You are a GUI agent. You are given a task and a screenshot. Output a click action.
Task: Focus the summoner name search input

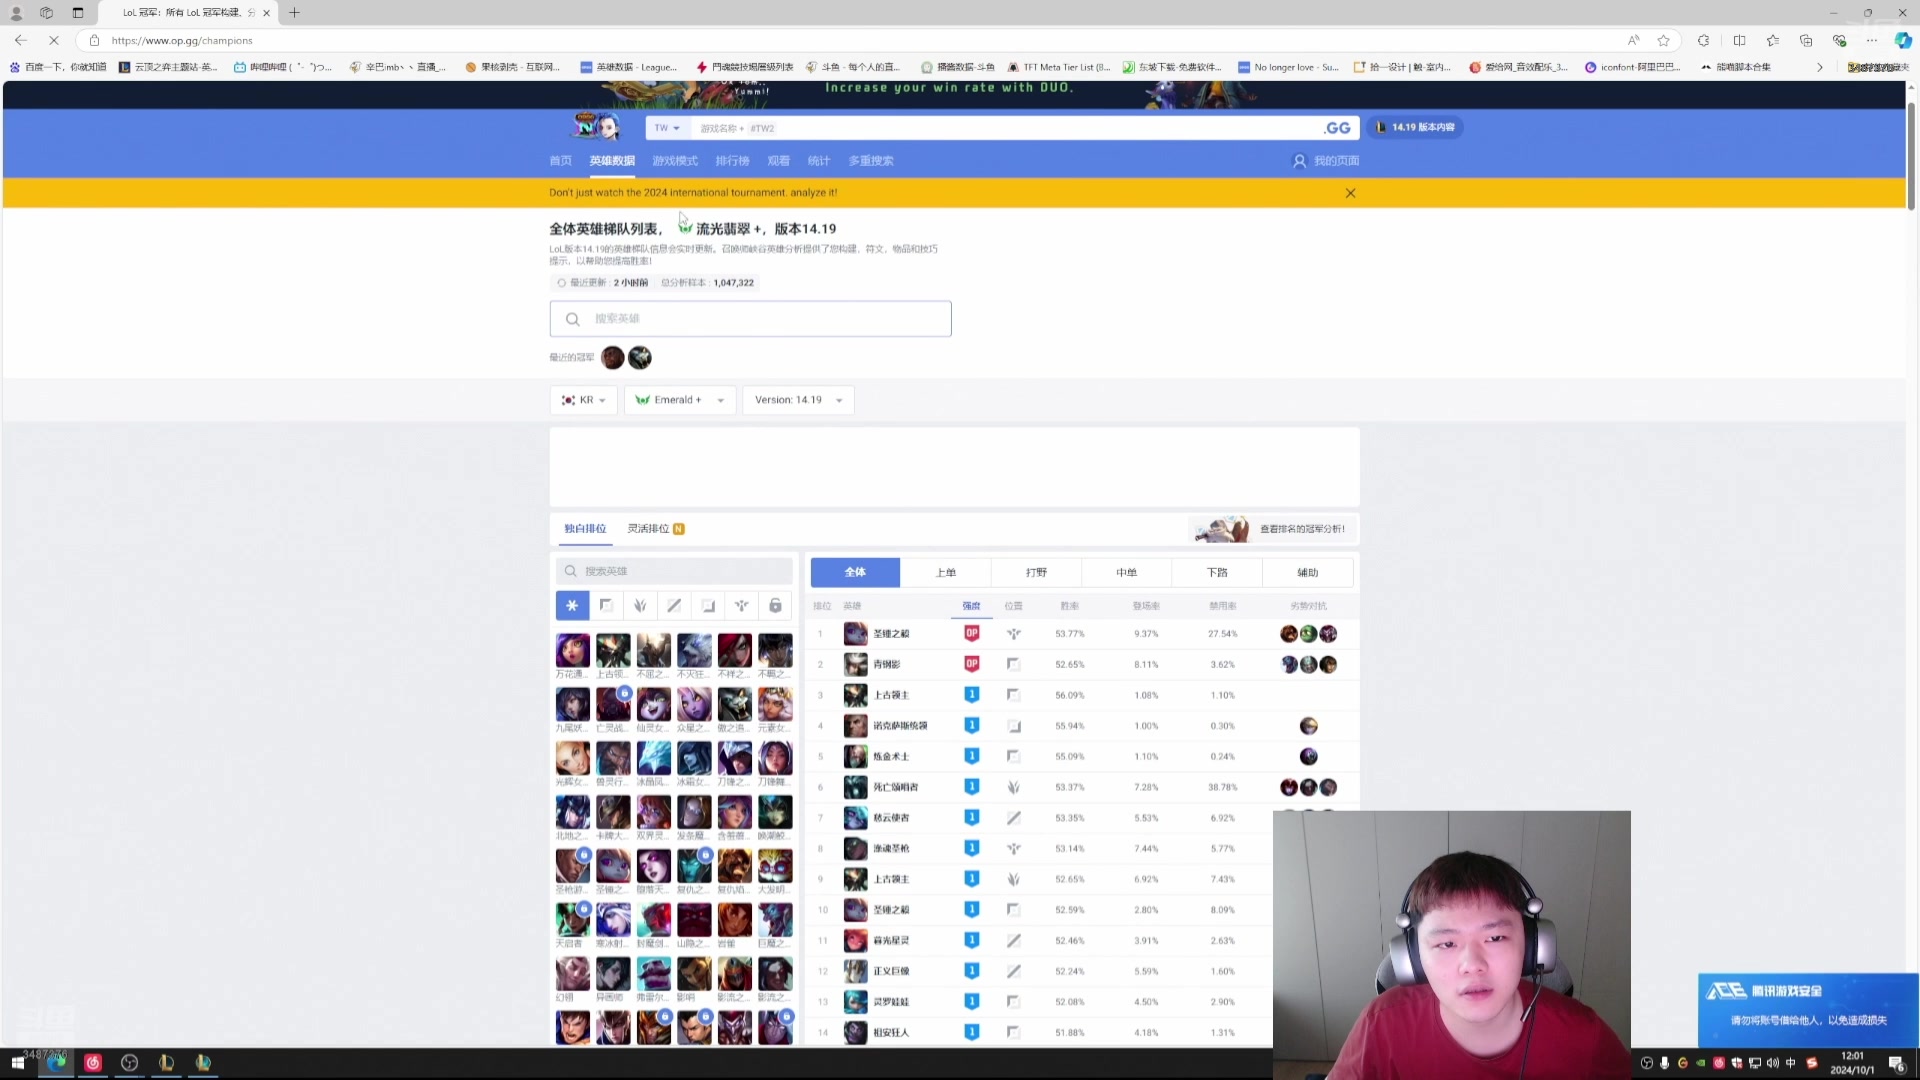[1005, 128]
